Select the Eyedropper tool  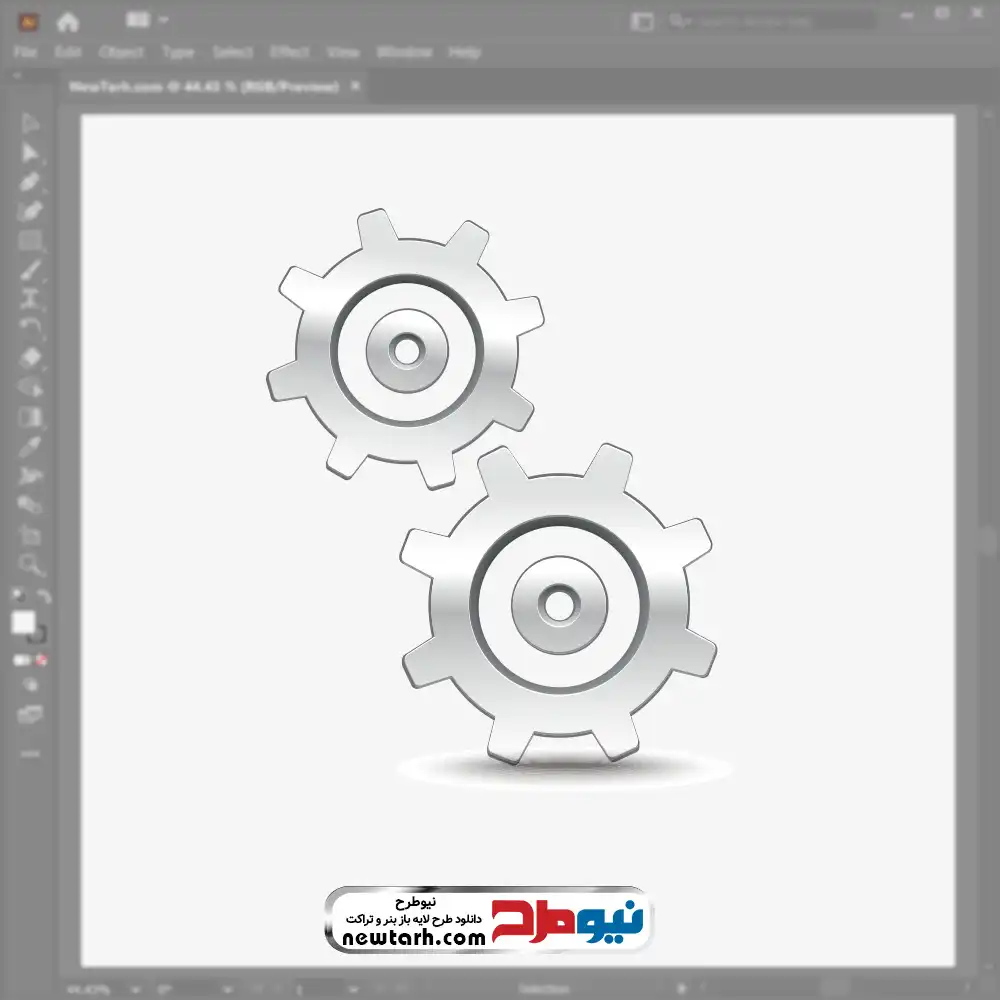(x=30, y=446)
